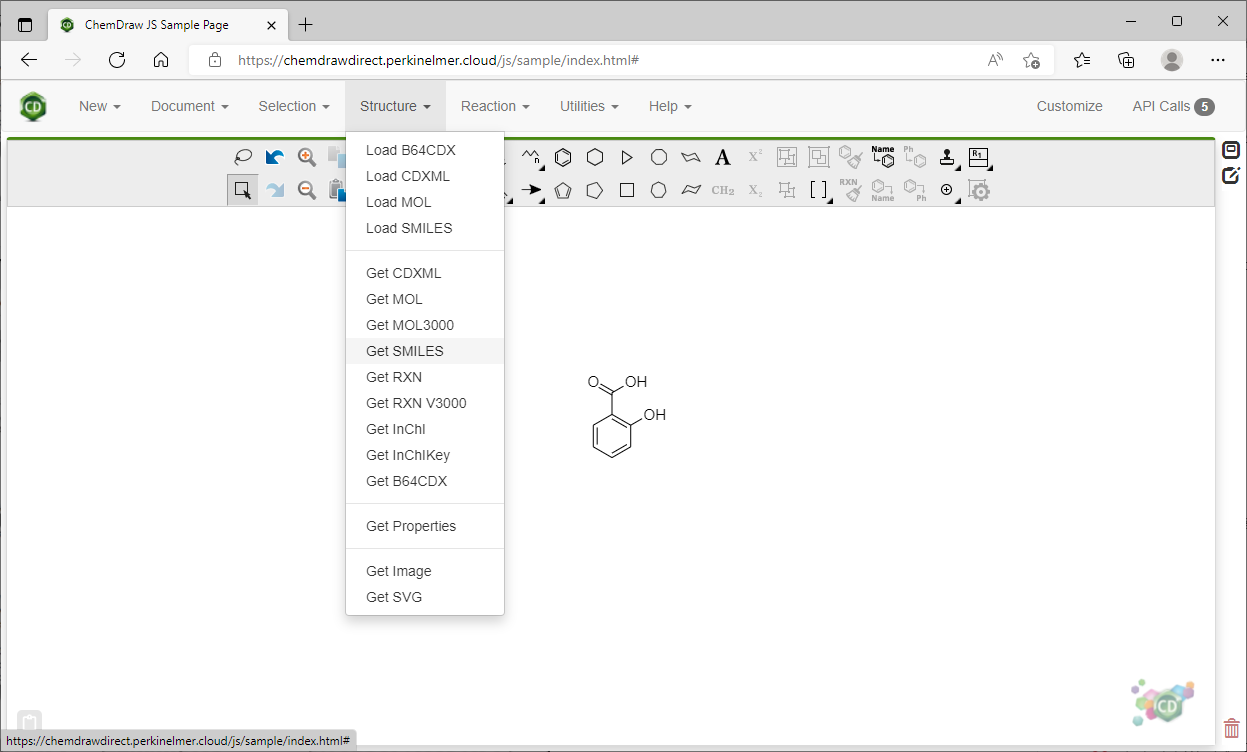Click the trash can icon at bottom right
Screen dimensions: 1247x752
1232,729
